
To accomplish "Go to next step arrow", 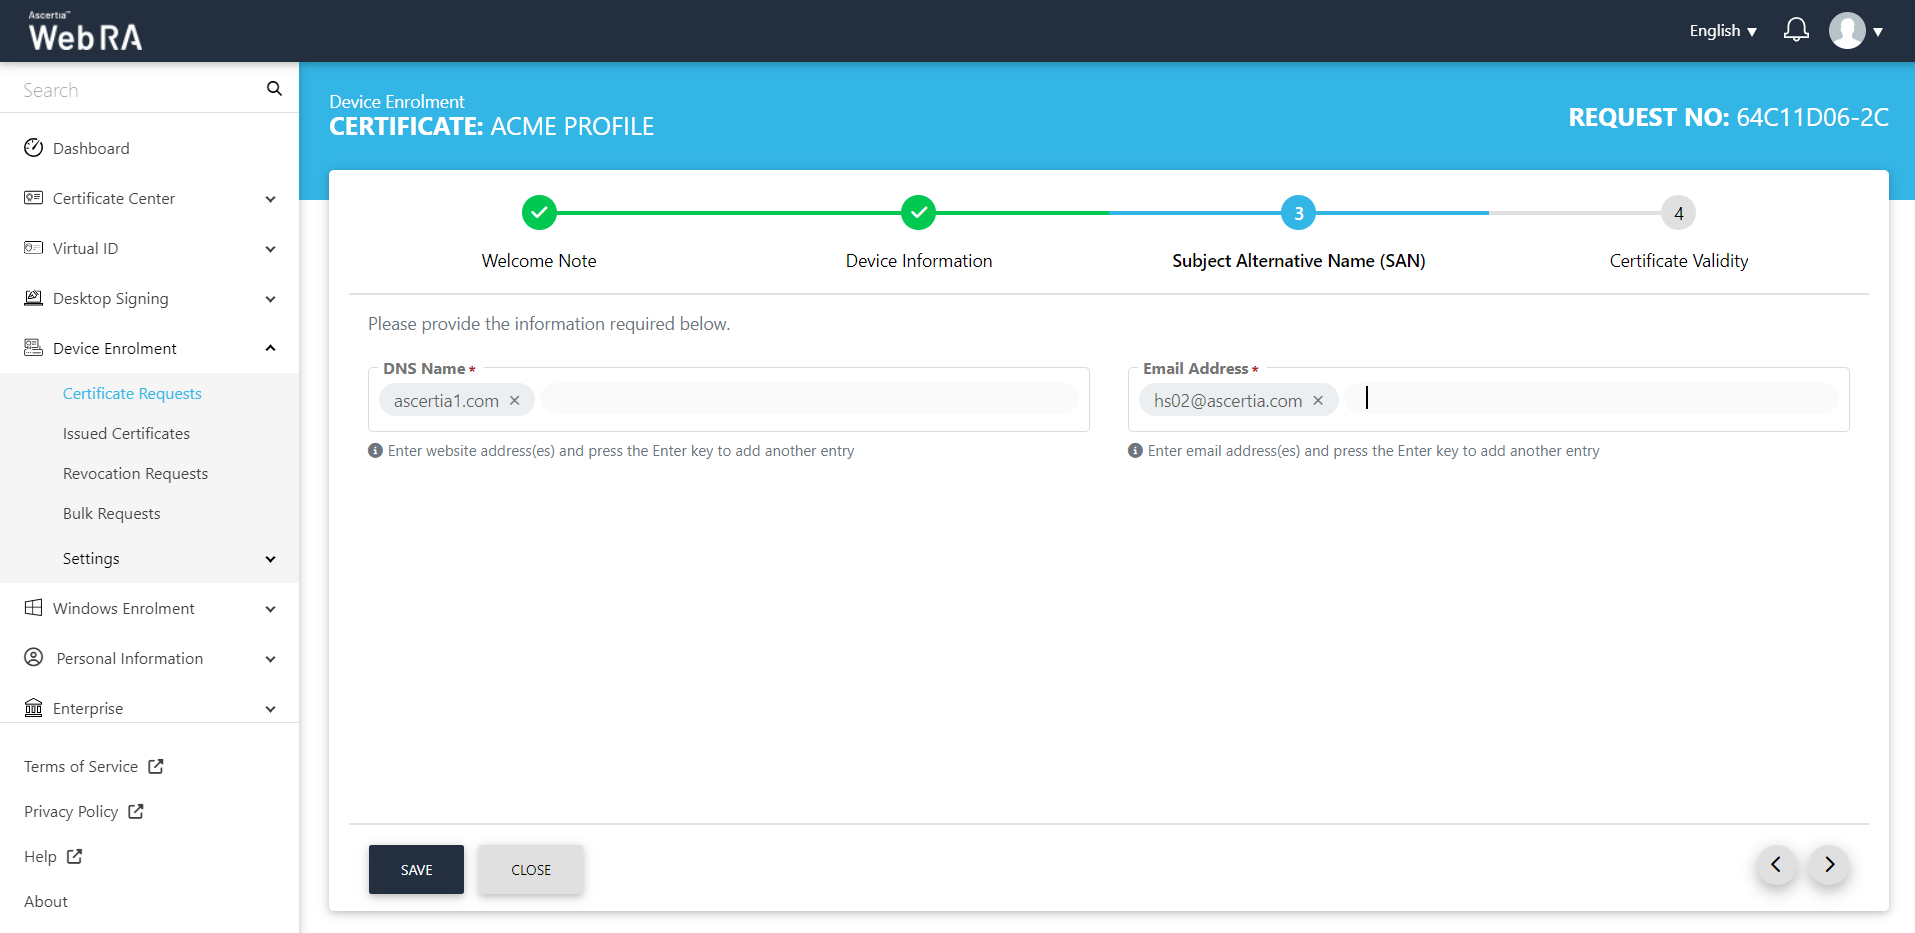I will point(1829,865).
